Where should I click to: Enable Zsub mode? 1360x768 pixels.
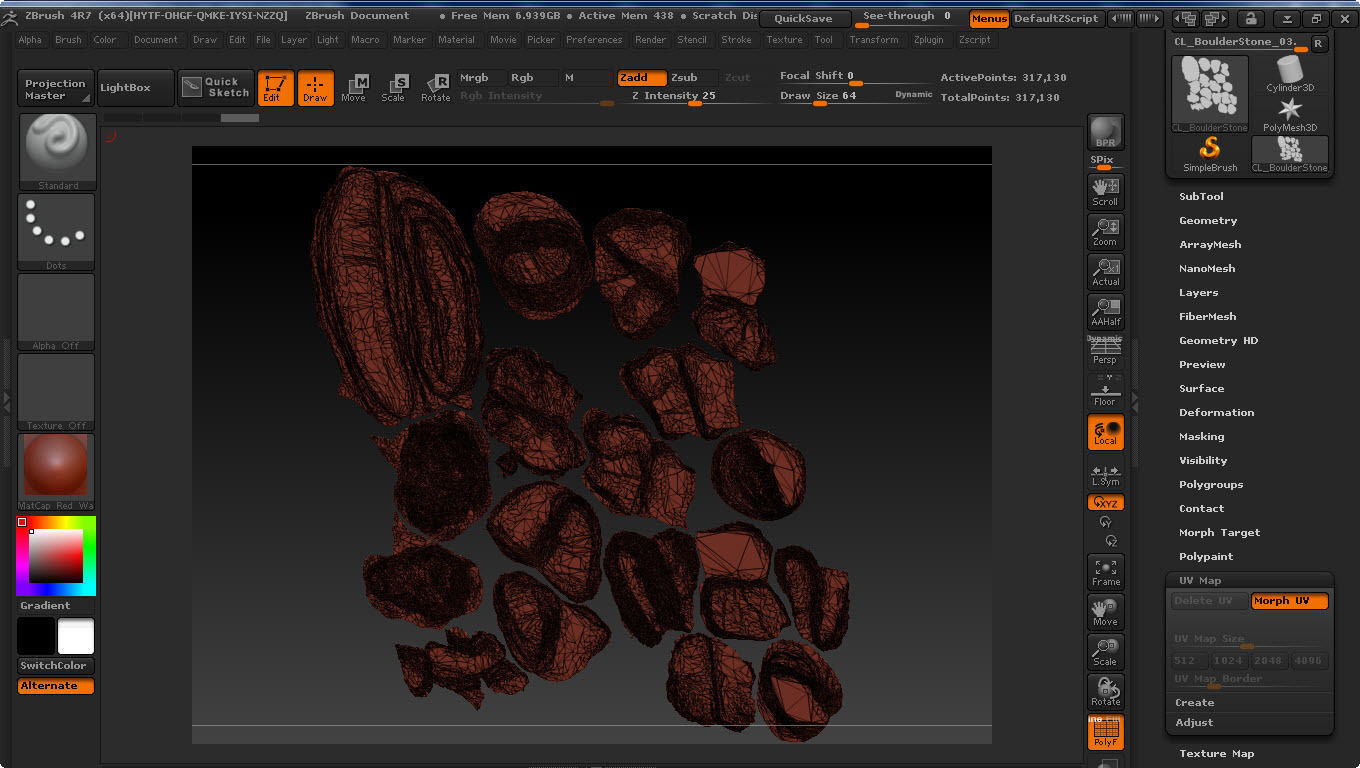pyautogui.click(x=691, y=78)
